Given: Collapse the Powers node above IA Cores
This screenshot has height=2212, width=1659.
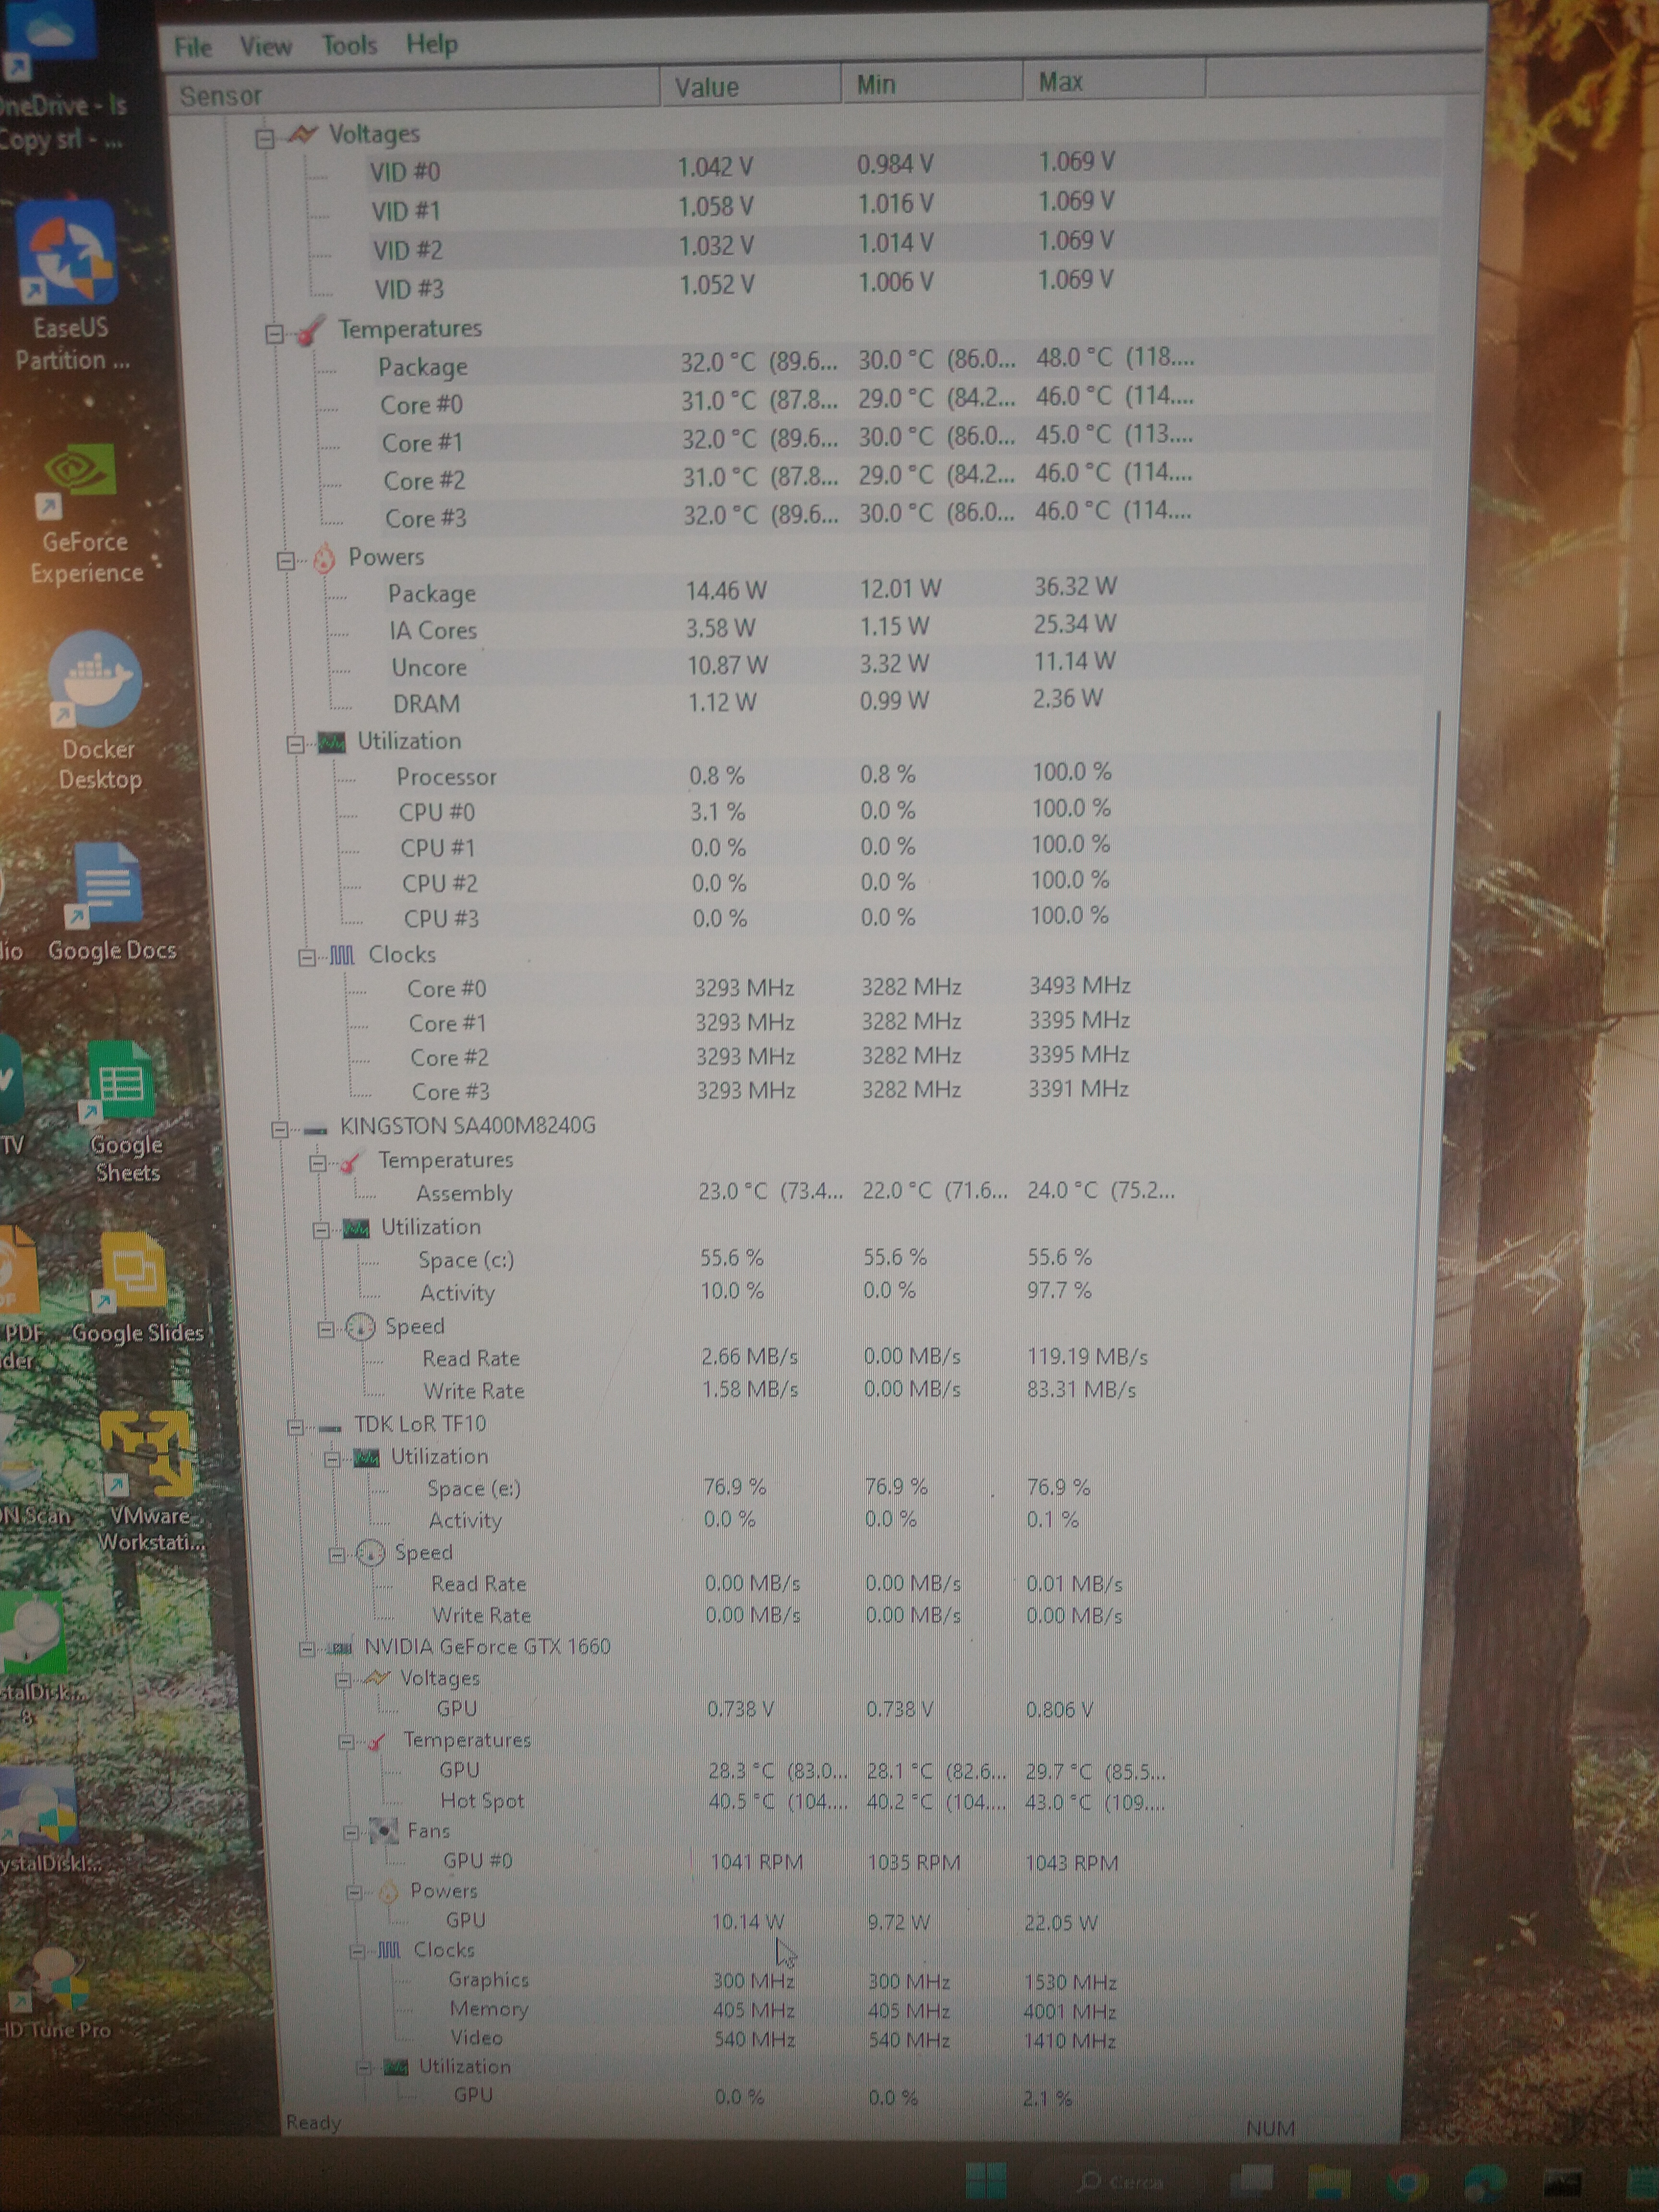Looking at the screenshot, I should (x=285, y=561).
